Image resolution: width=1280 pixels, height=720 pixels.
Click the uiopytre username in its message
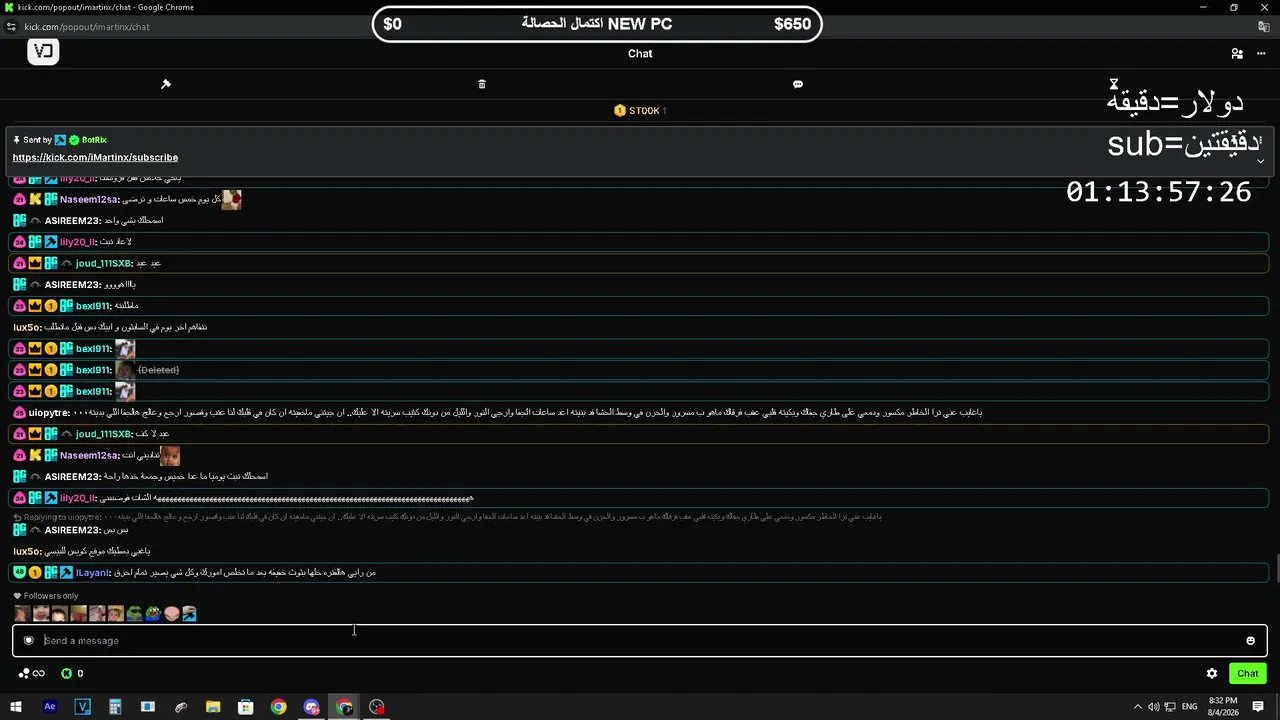[x=48, y=413]
